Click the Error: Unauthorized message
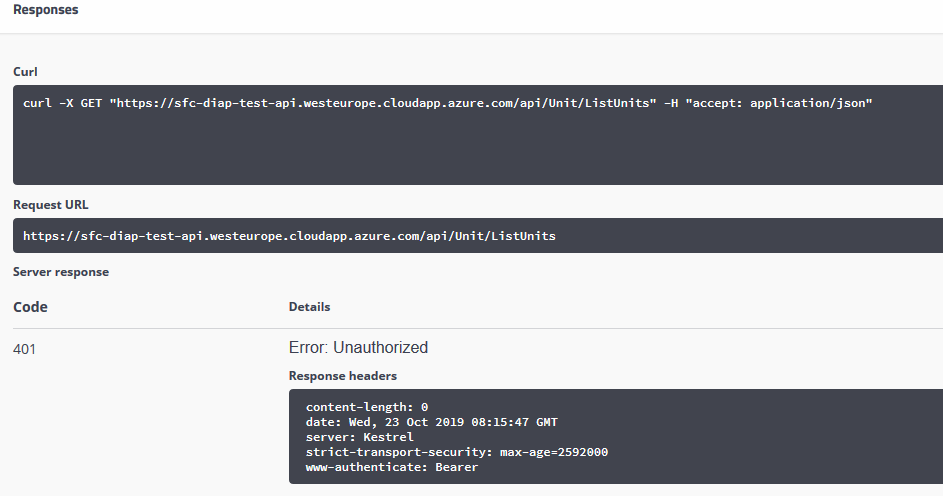 358,348
